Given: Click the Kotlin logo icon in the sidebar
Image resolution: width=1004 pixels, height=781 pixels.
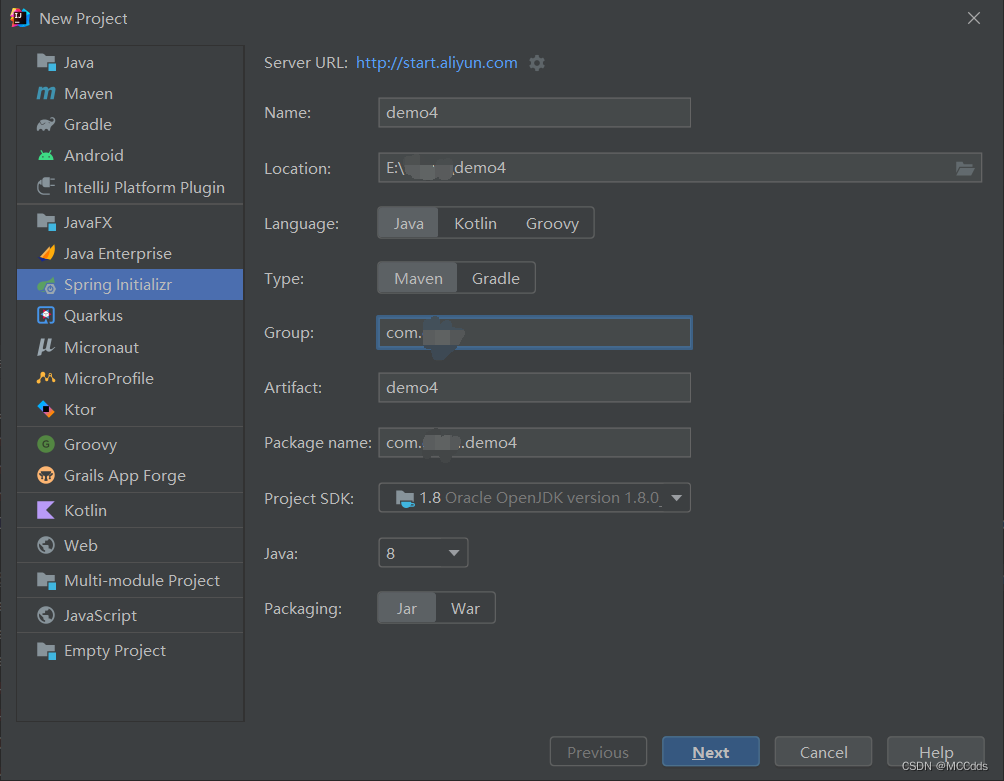Looking at the screenshot, I should (46, 510).
